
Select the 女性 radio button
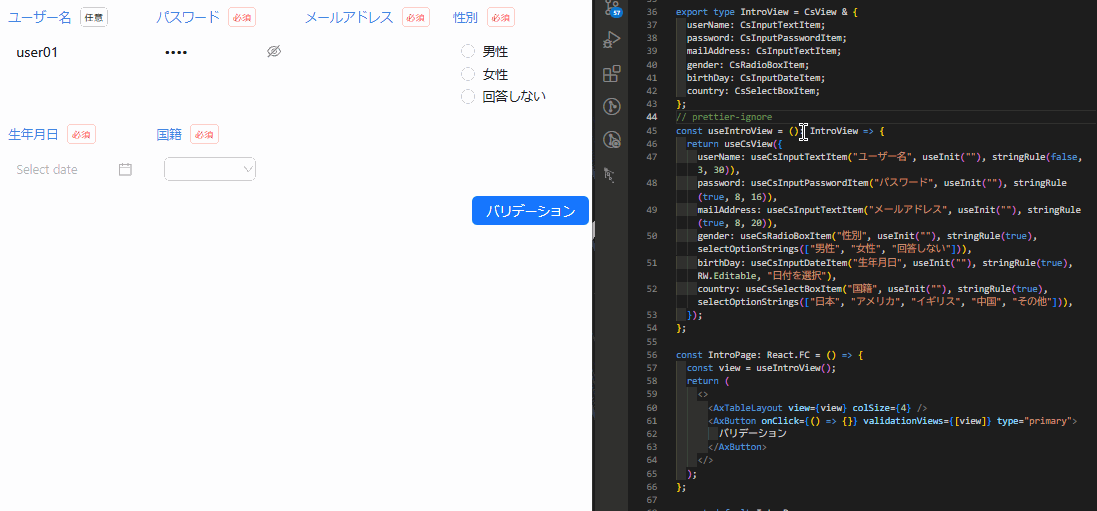(x=467, y=74)
